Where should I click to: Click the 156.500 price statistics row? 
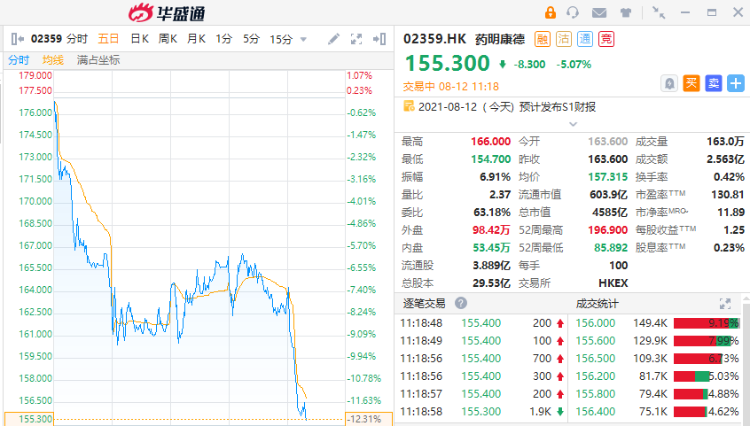pyautogui.click(x=657, y=359)
